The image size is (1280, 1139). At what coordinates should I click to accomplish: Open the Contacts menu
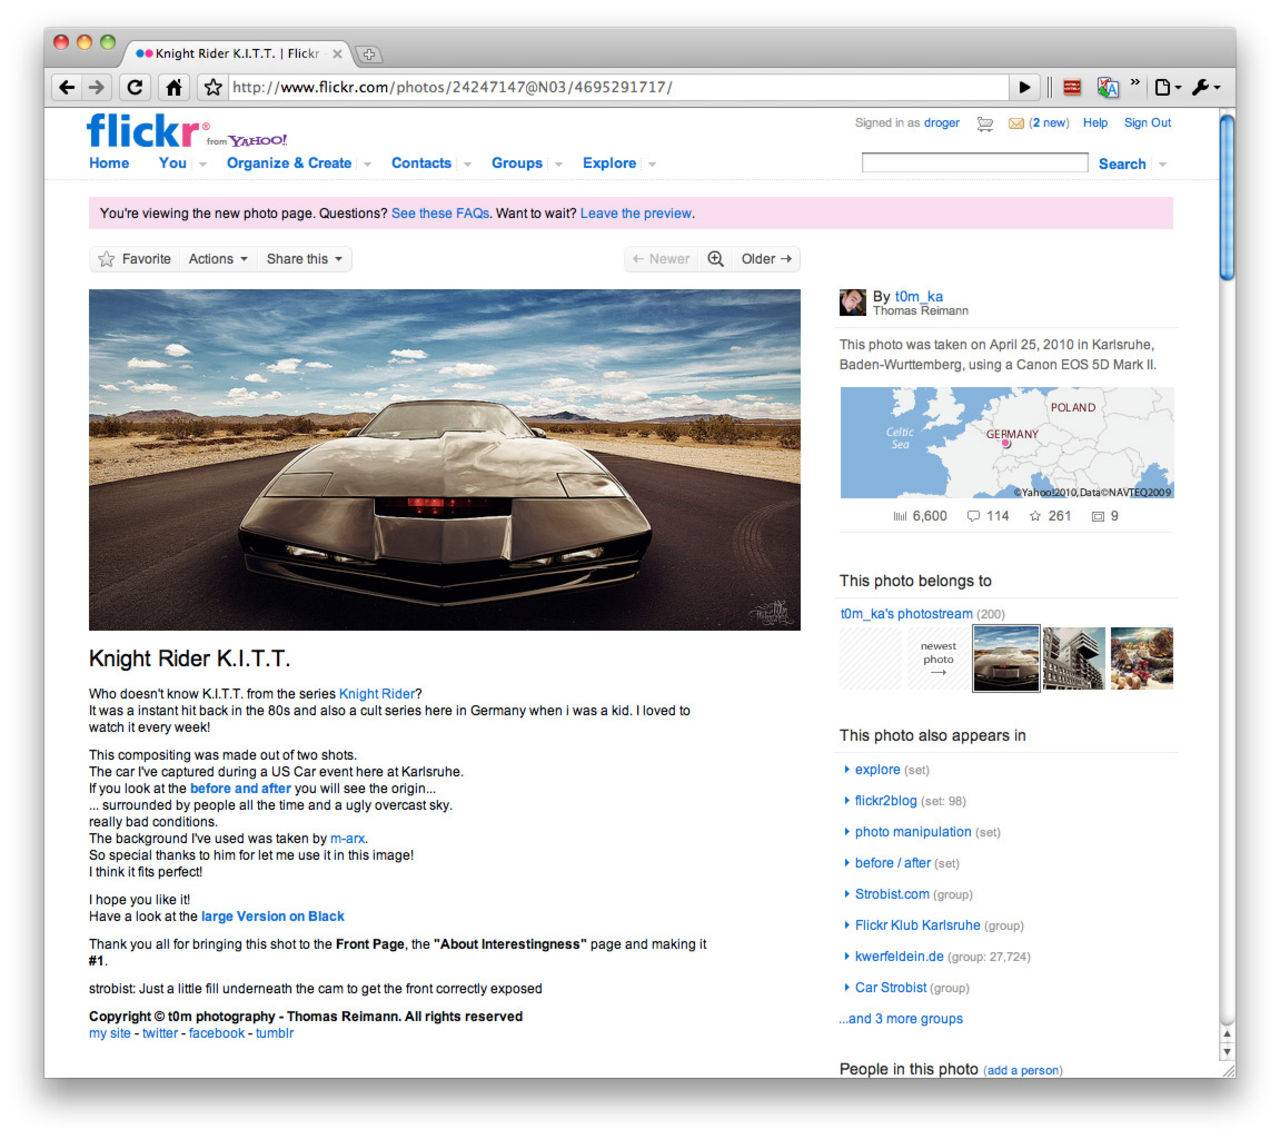pos(421,163)
